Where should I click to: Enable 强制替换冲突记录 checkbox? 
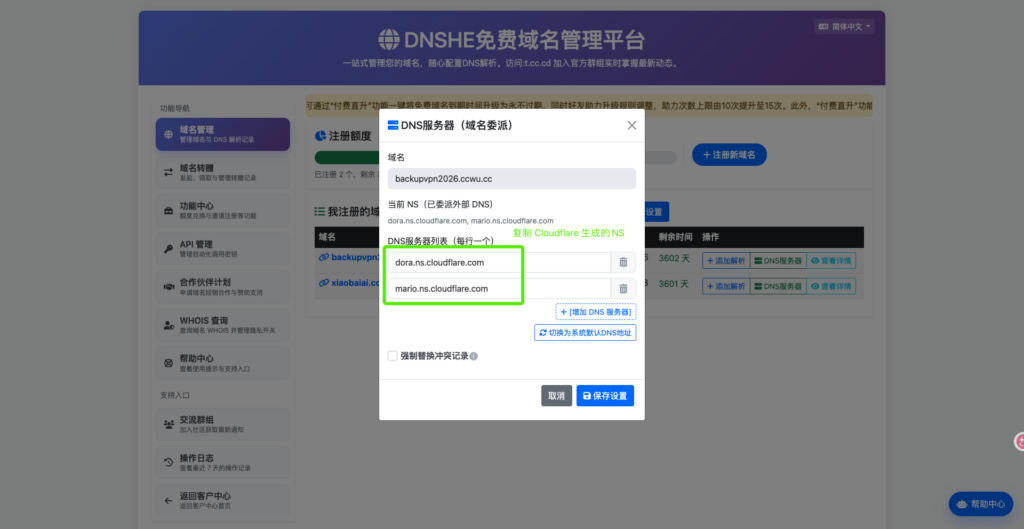coord(392,356)
